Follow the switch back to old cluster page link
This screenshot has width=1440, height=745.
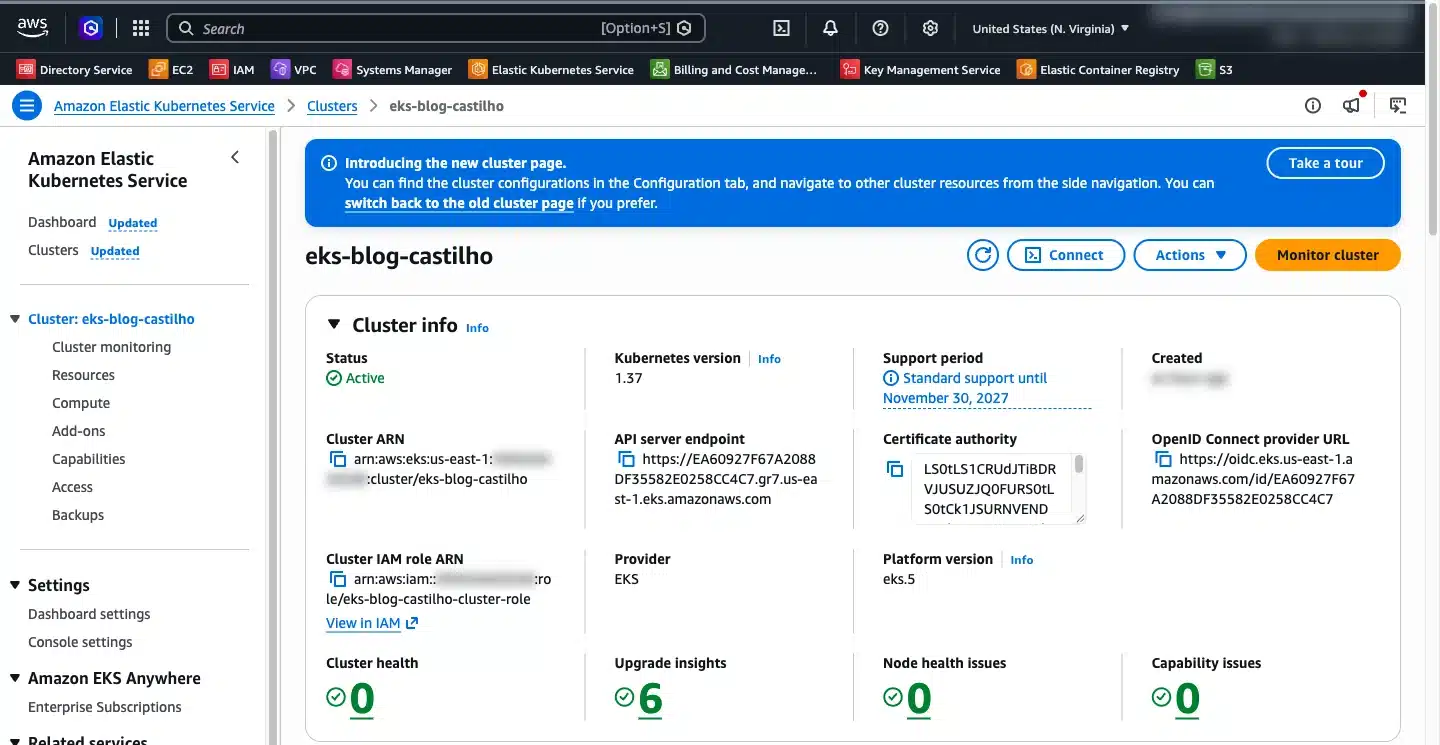[459, 203]
